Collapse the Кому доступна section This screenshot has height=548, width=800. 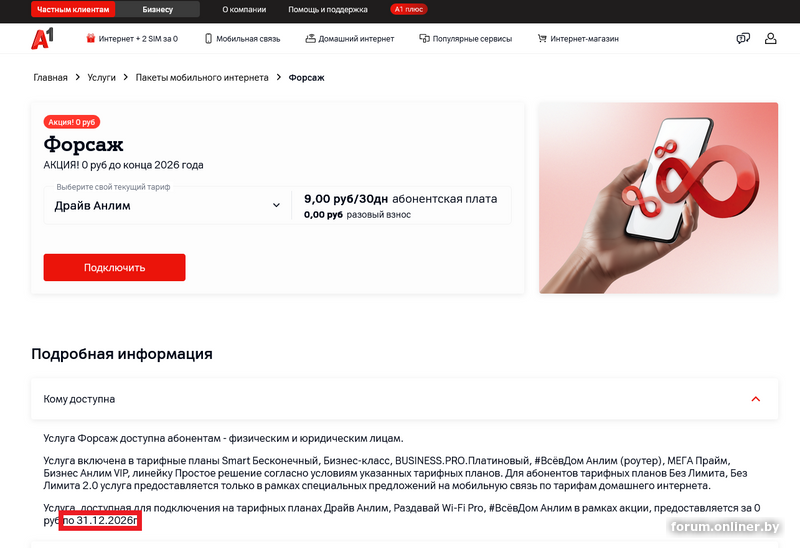coord(756,399)
